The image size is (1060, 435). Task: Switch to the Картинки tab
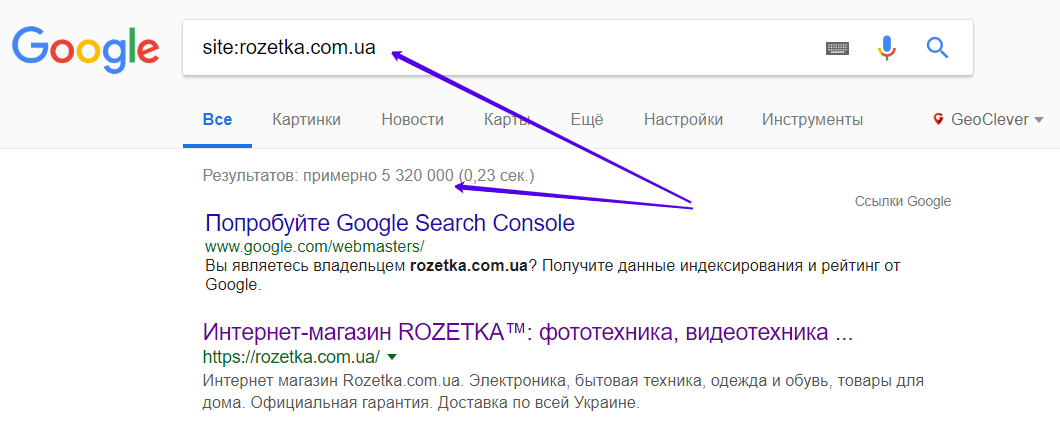[x=306, y=120]
